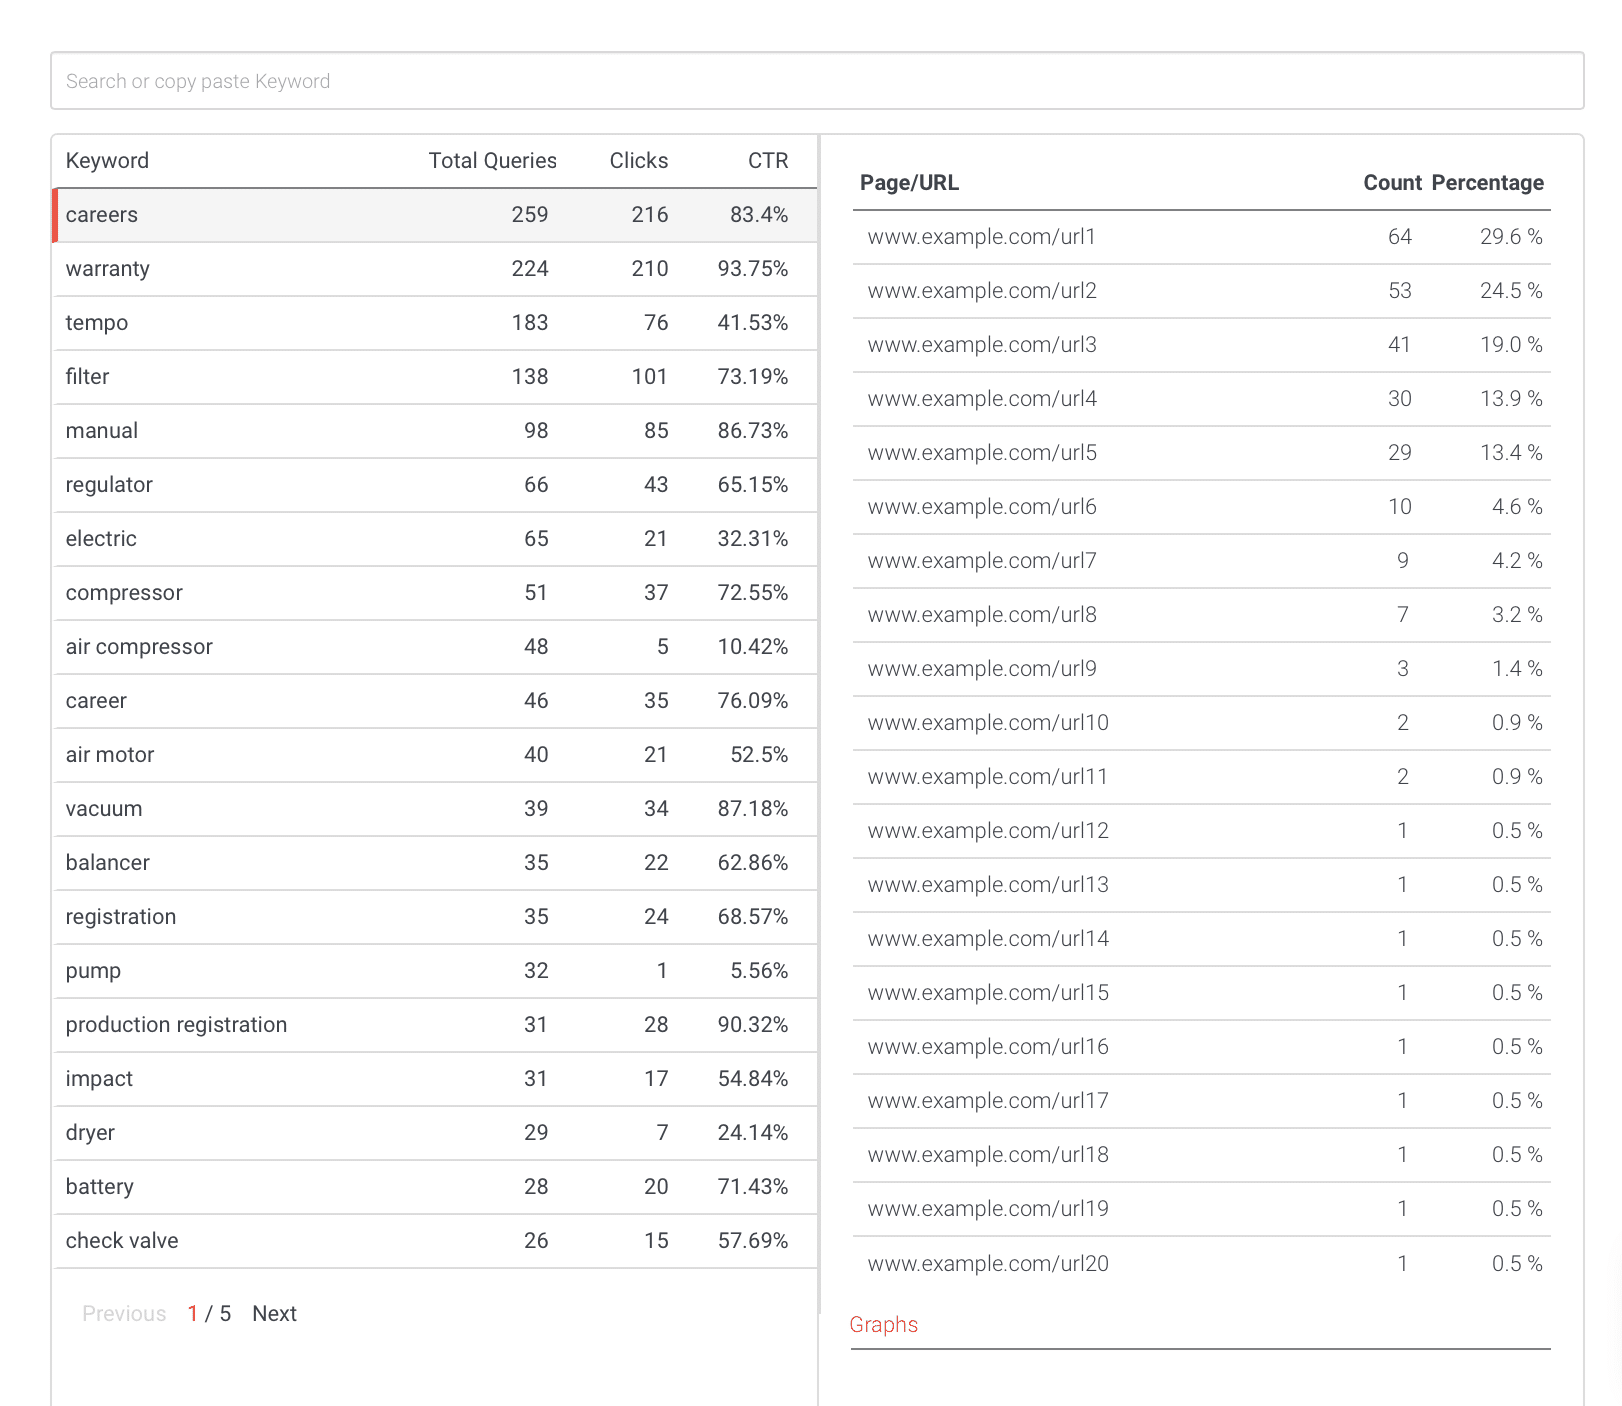Select the compressor keyword row
This screenshot has height=1406, width=1622.
435,593
